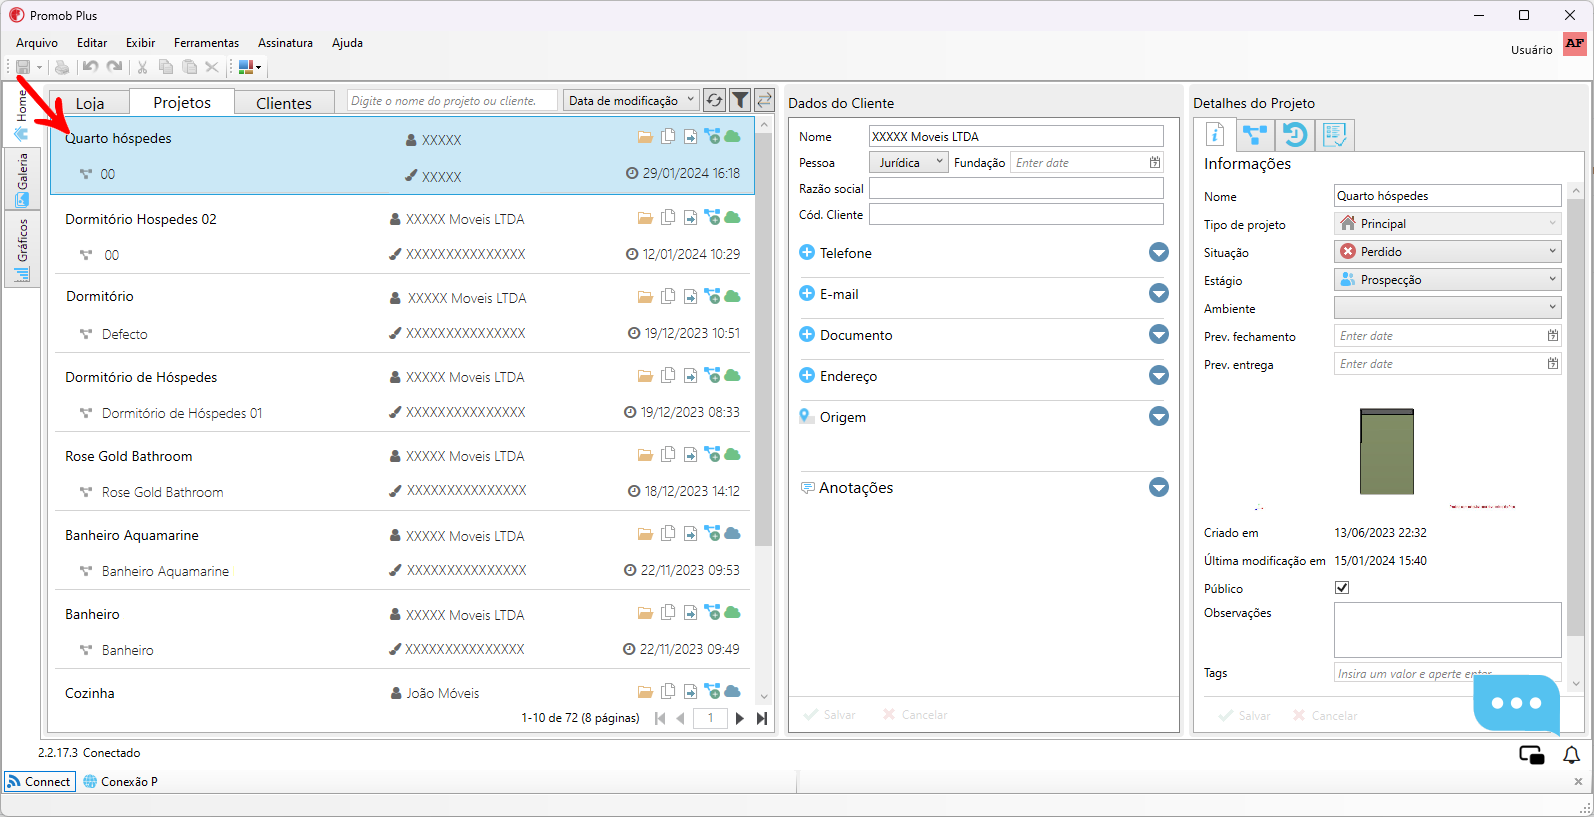Open the Data de modificação sort dropdown
Viewport: 1594px width, 817px height.
pyautogui.click(x=631, y=100)
